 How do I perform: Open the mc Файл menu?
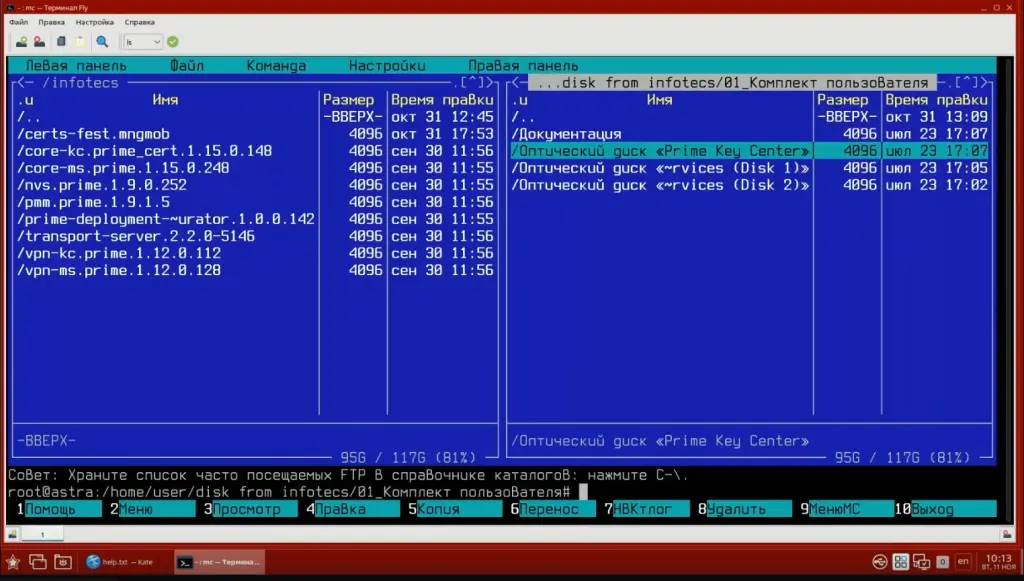click(x=187, y=66)
